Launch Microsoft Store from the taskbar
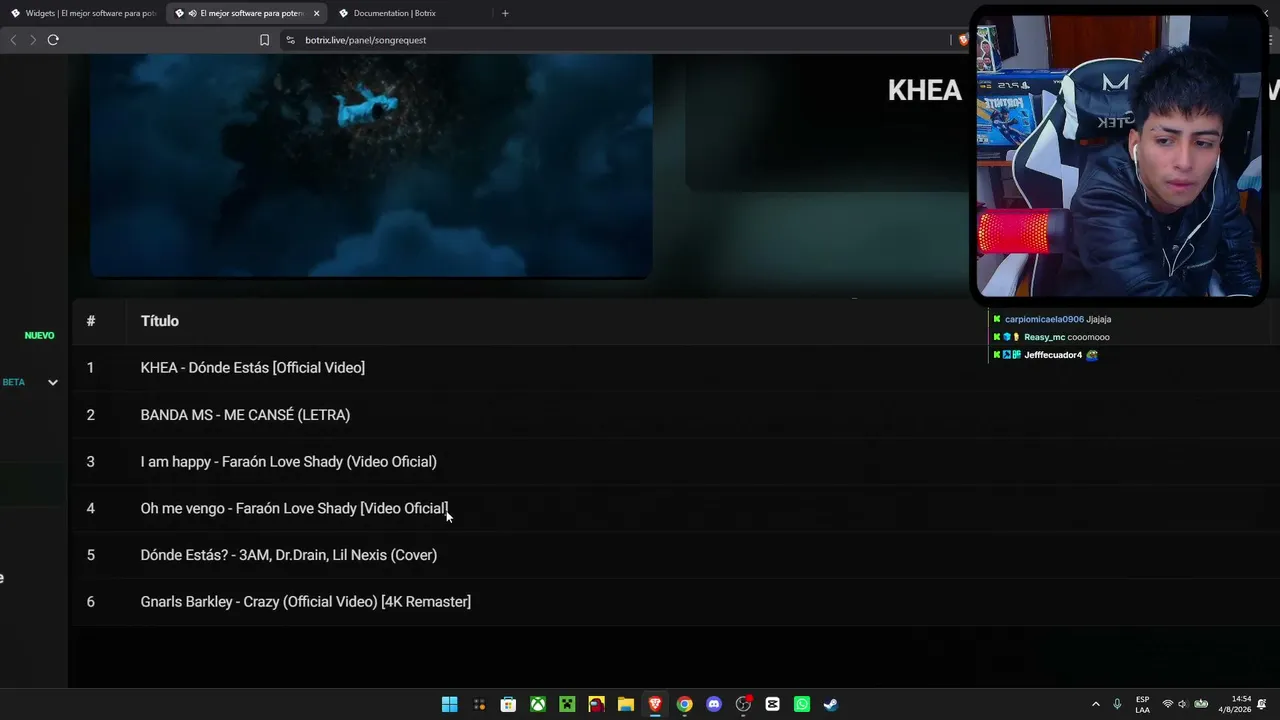Image resolution: width=1280 pixels, height=720 pixels. click(x=508, y=704)
